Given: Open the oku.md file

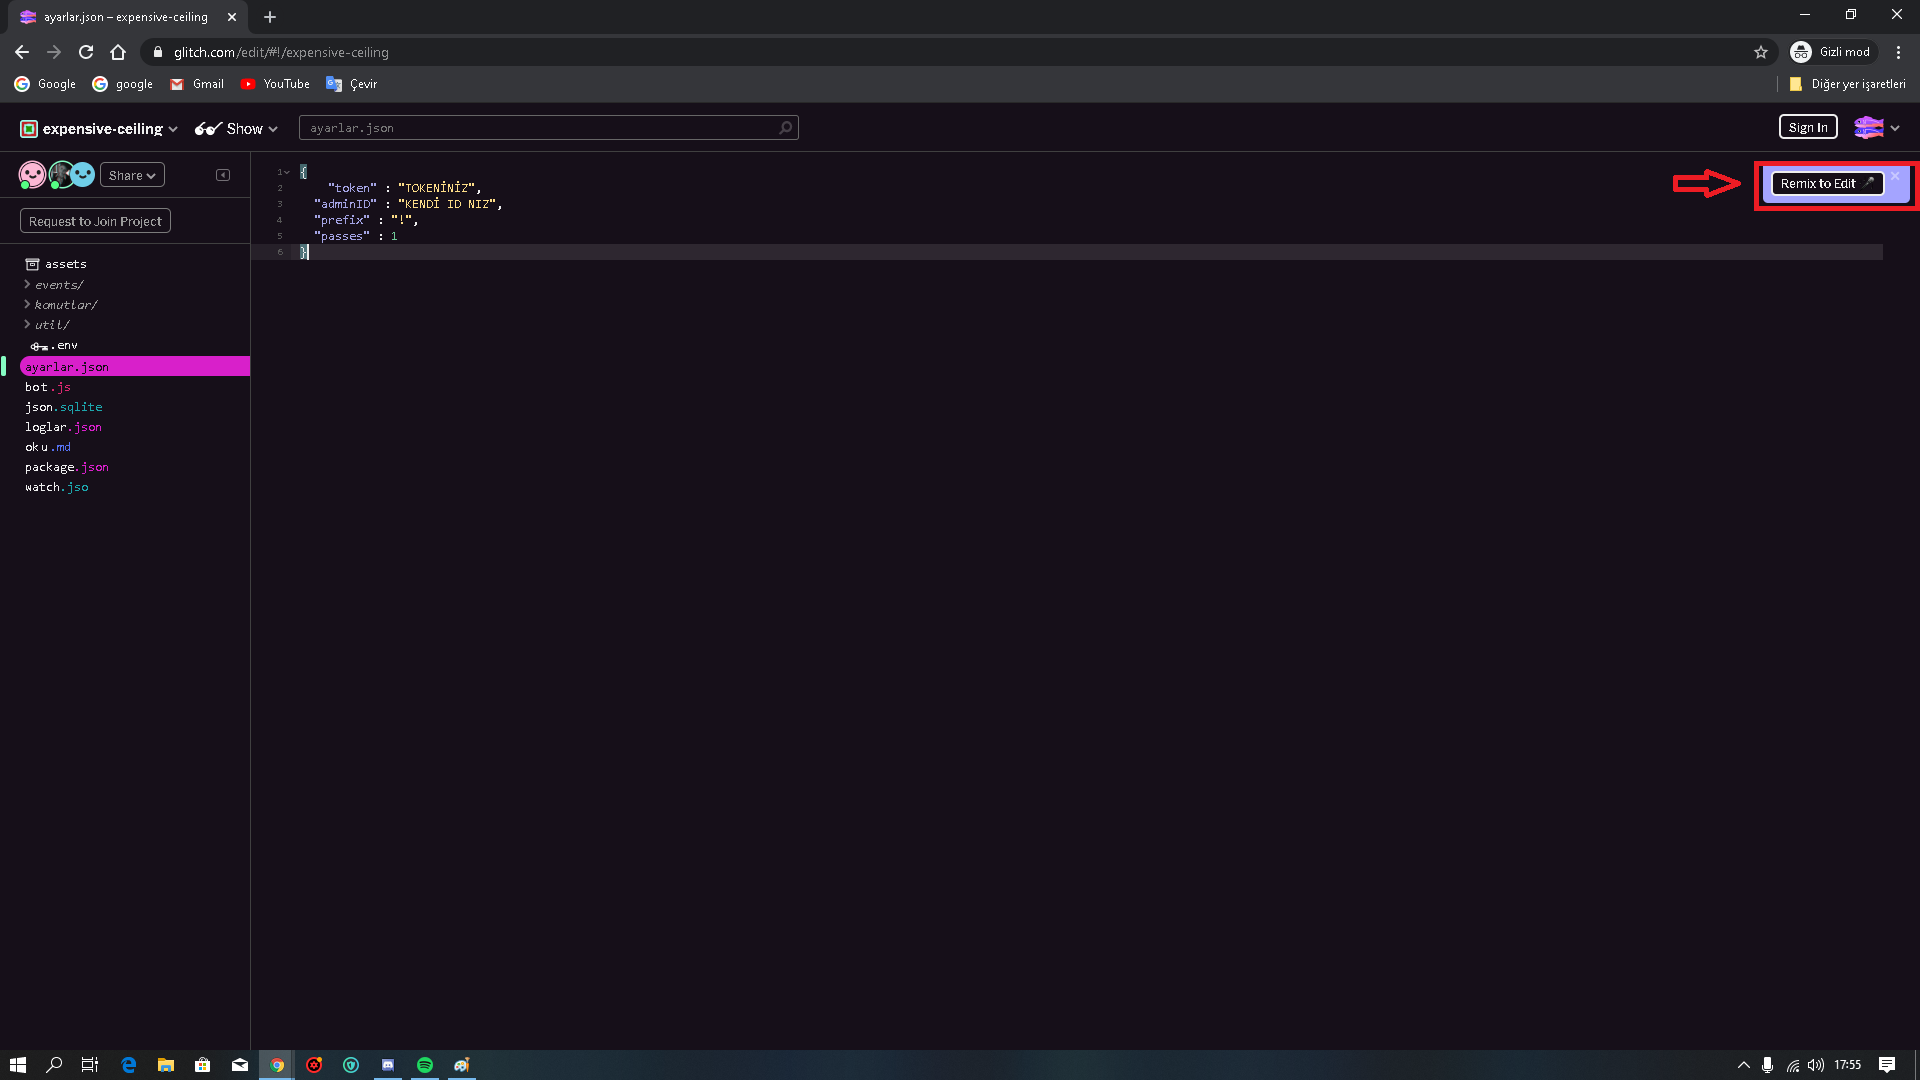Looking at the screenshot, I should pos(48,447).
